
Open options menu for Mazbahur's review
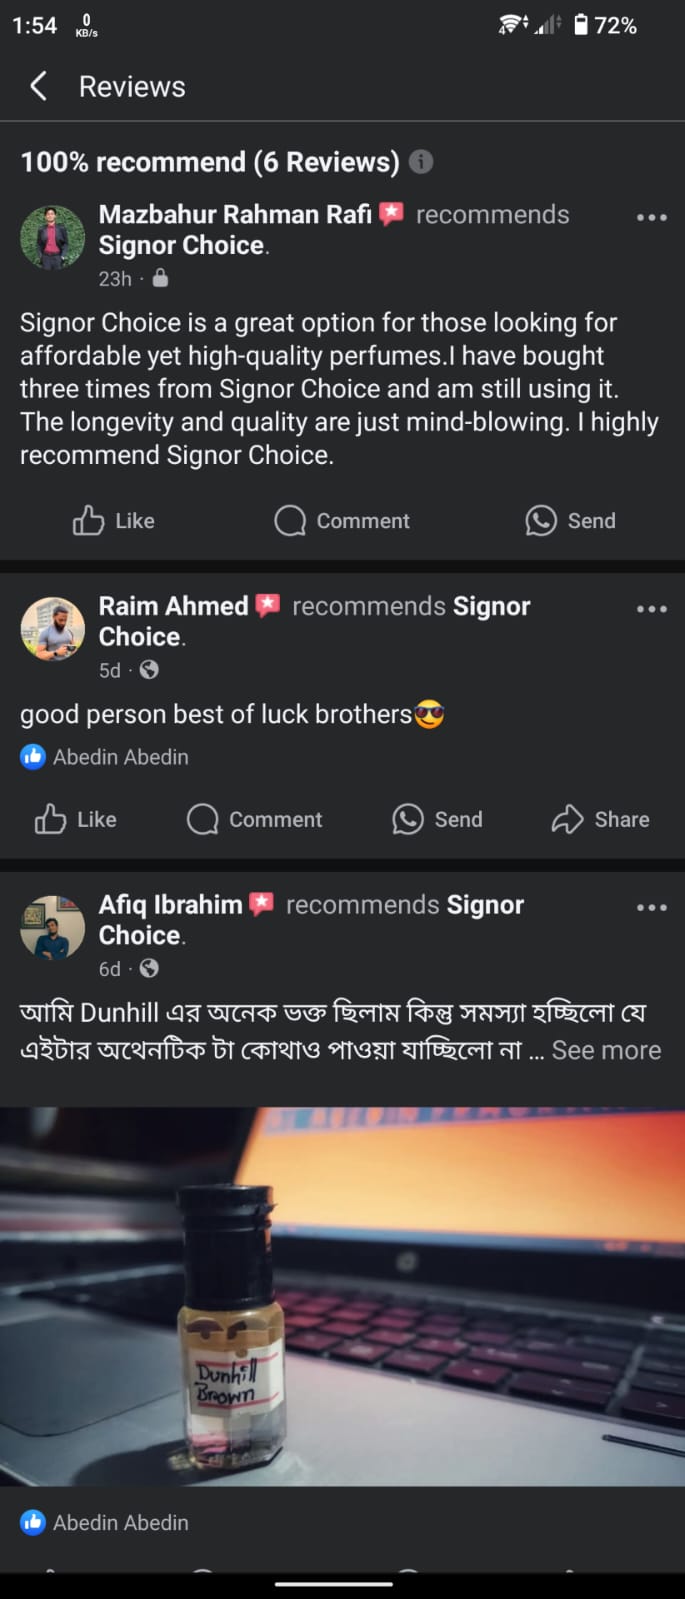(x=651, y=217)
